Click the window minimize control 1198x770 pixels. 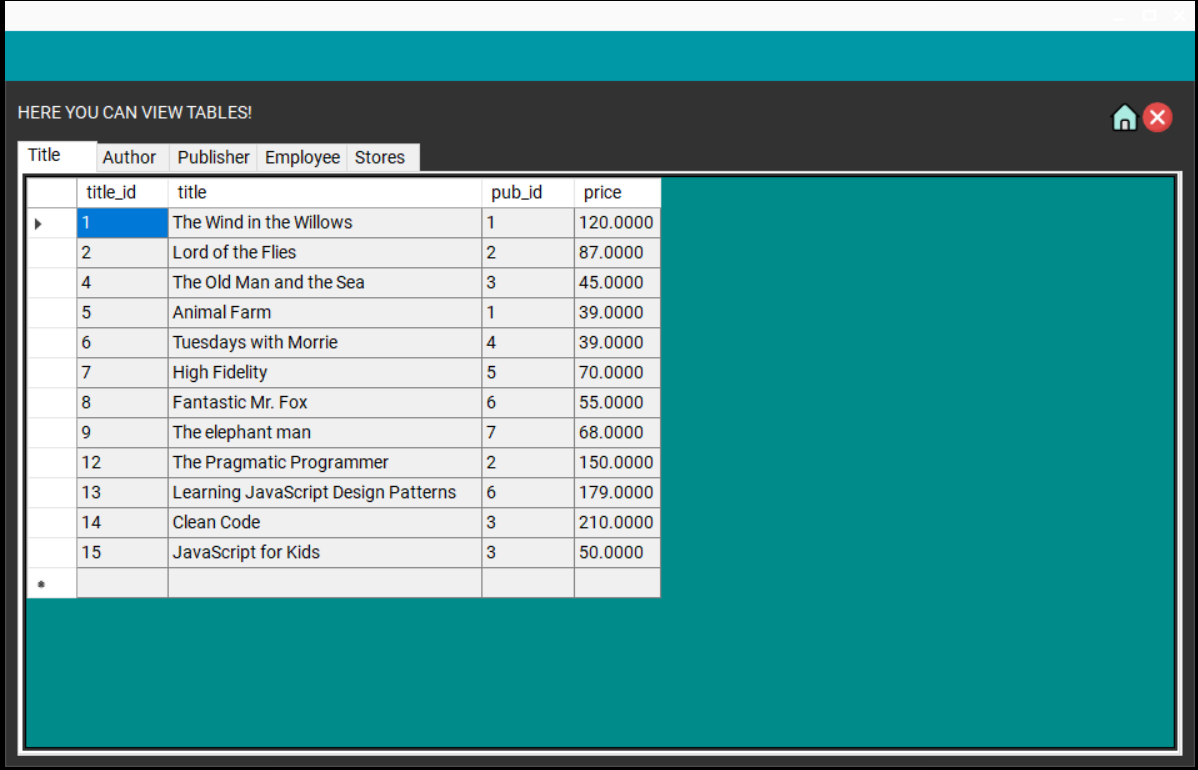pyautogui.click(x=1117, y=15)
